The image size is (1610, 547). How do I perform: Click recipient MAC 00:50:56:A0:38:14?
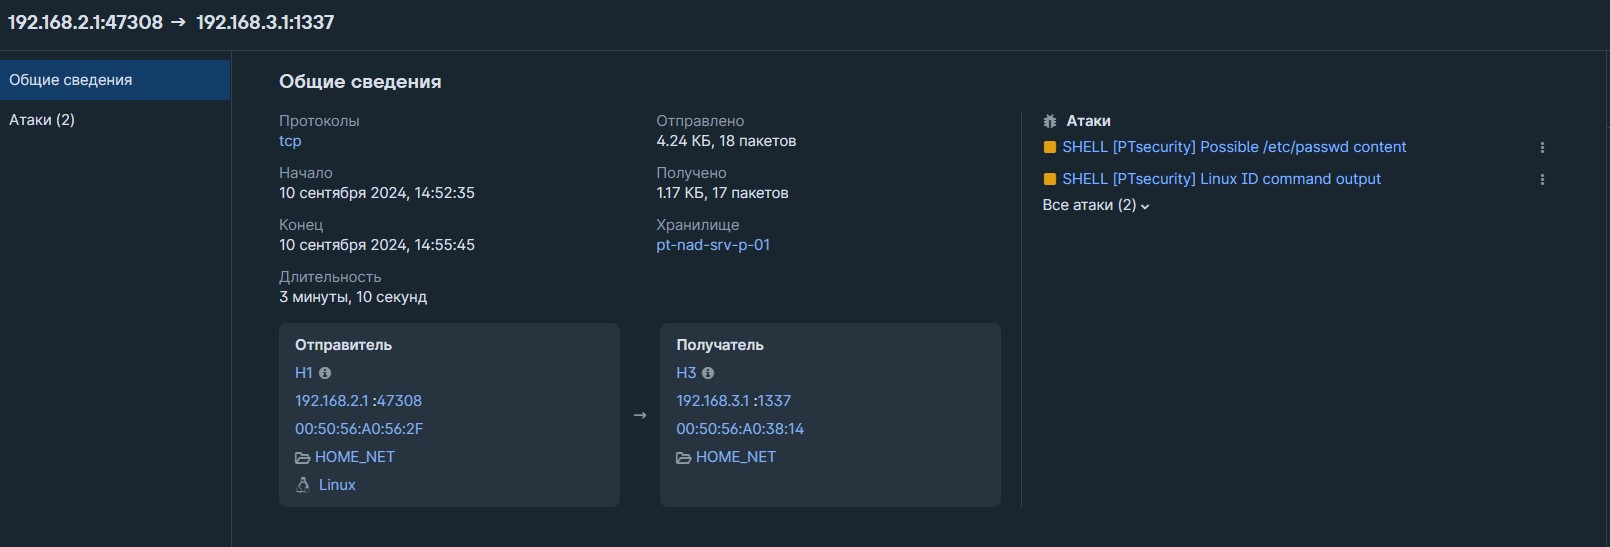point(740,429)
